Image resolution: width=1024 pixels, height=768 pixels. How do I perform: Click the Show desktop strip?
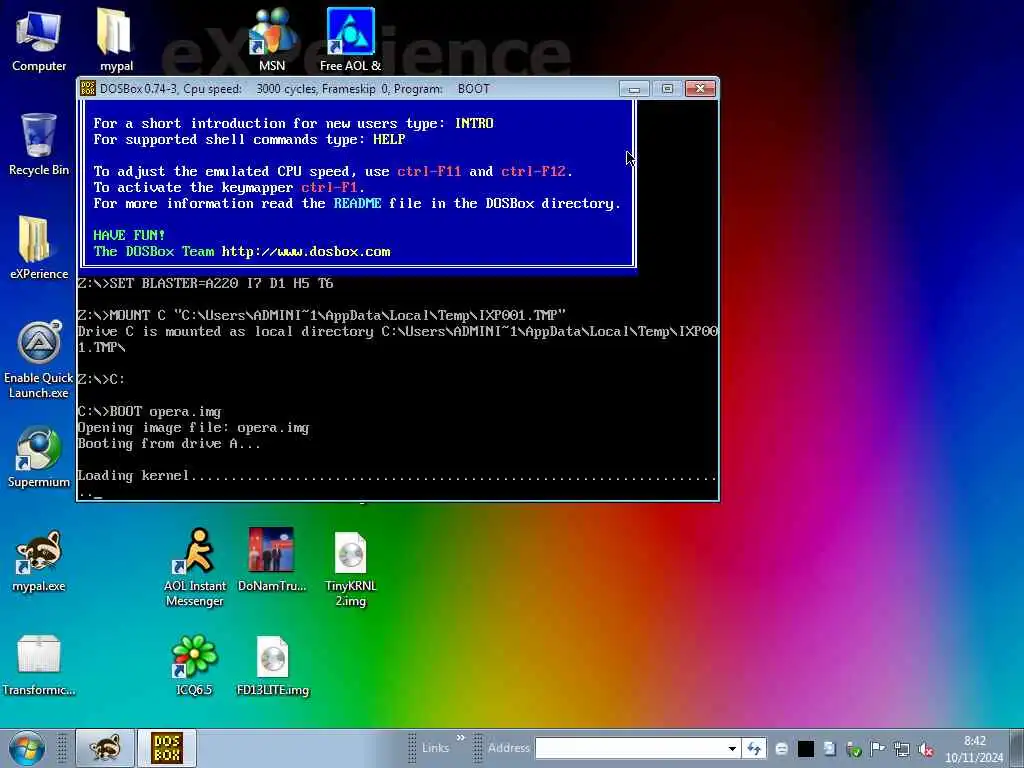pyautogui.click(x=1019, y=748)
